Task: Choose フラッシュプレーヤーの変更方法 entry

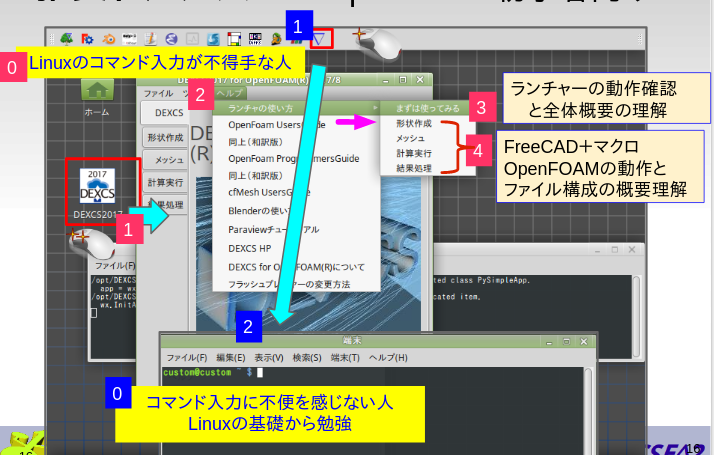Action: [289, 284]
